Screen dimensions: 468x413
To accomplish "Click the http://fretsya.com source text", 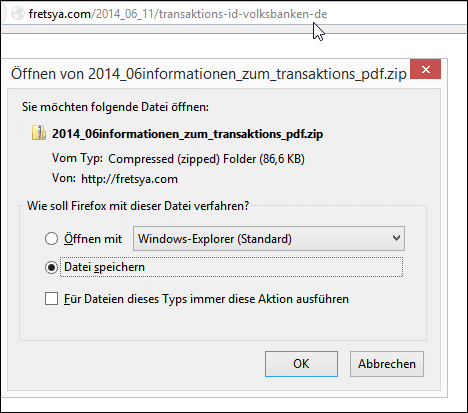I will tap(129, 179).
